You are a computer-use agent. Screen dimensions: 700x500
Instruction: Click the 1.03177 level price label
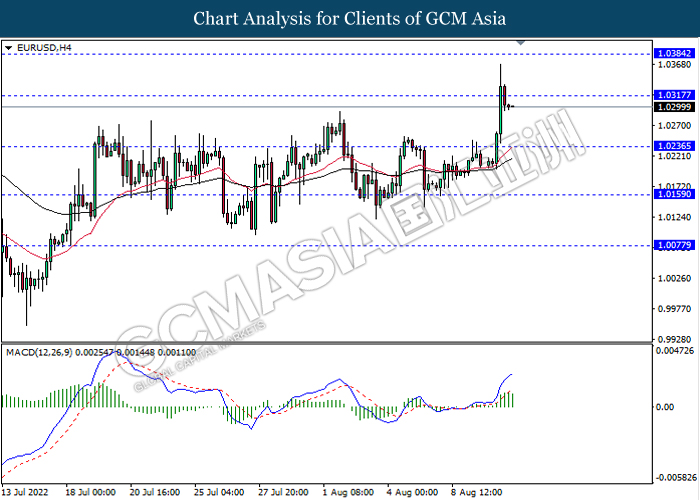[x=674, y=95]
